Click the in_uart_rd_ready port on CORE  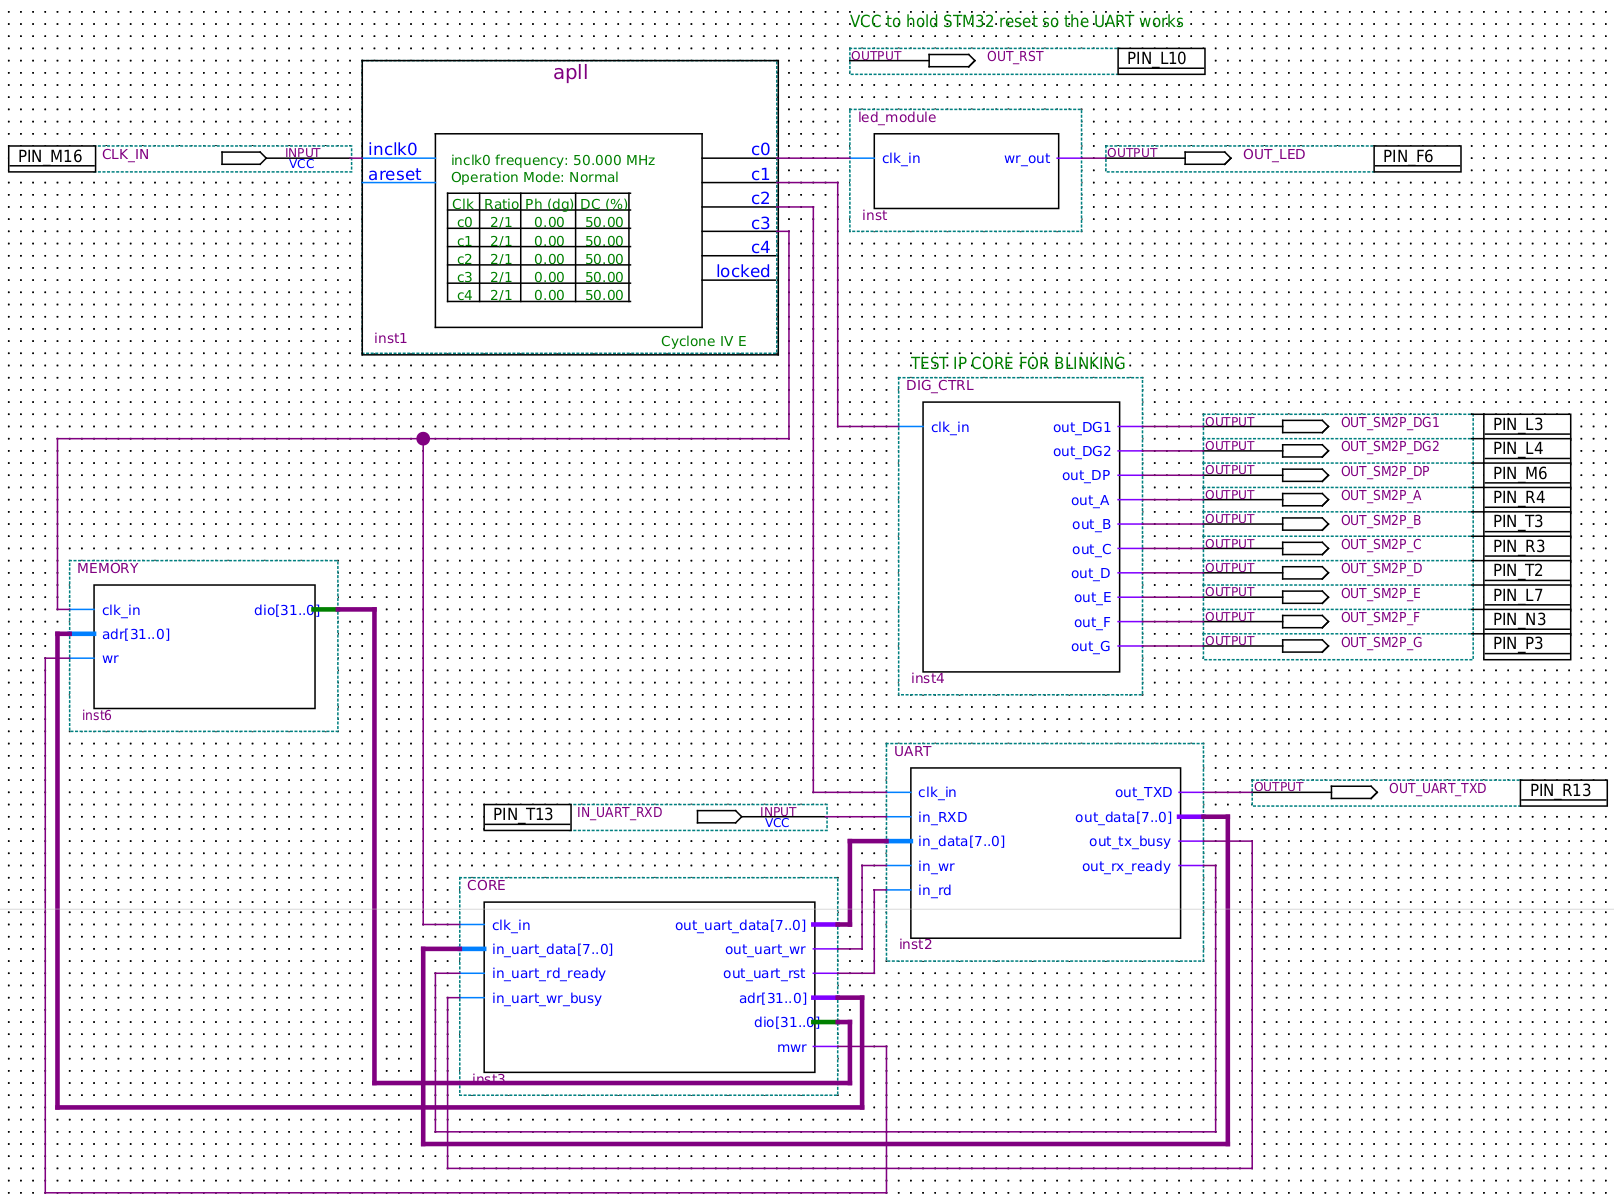[x=548, y=974]
